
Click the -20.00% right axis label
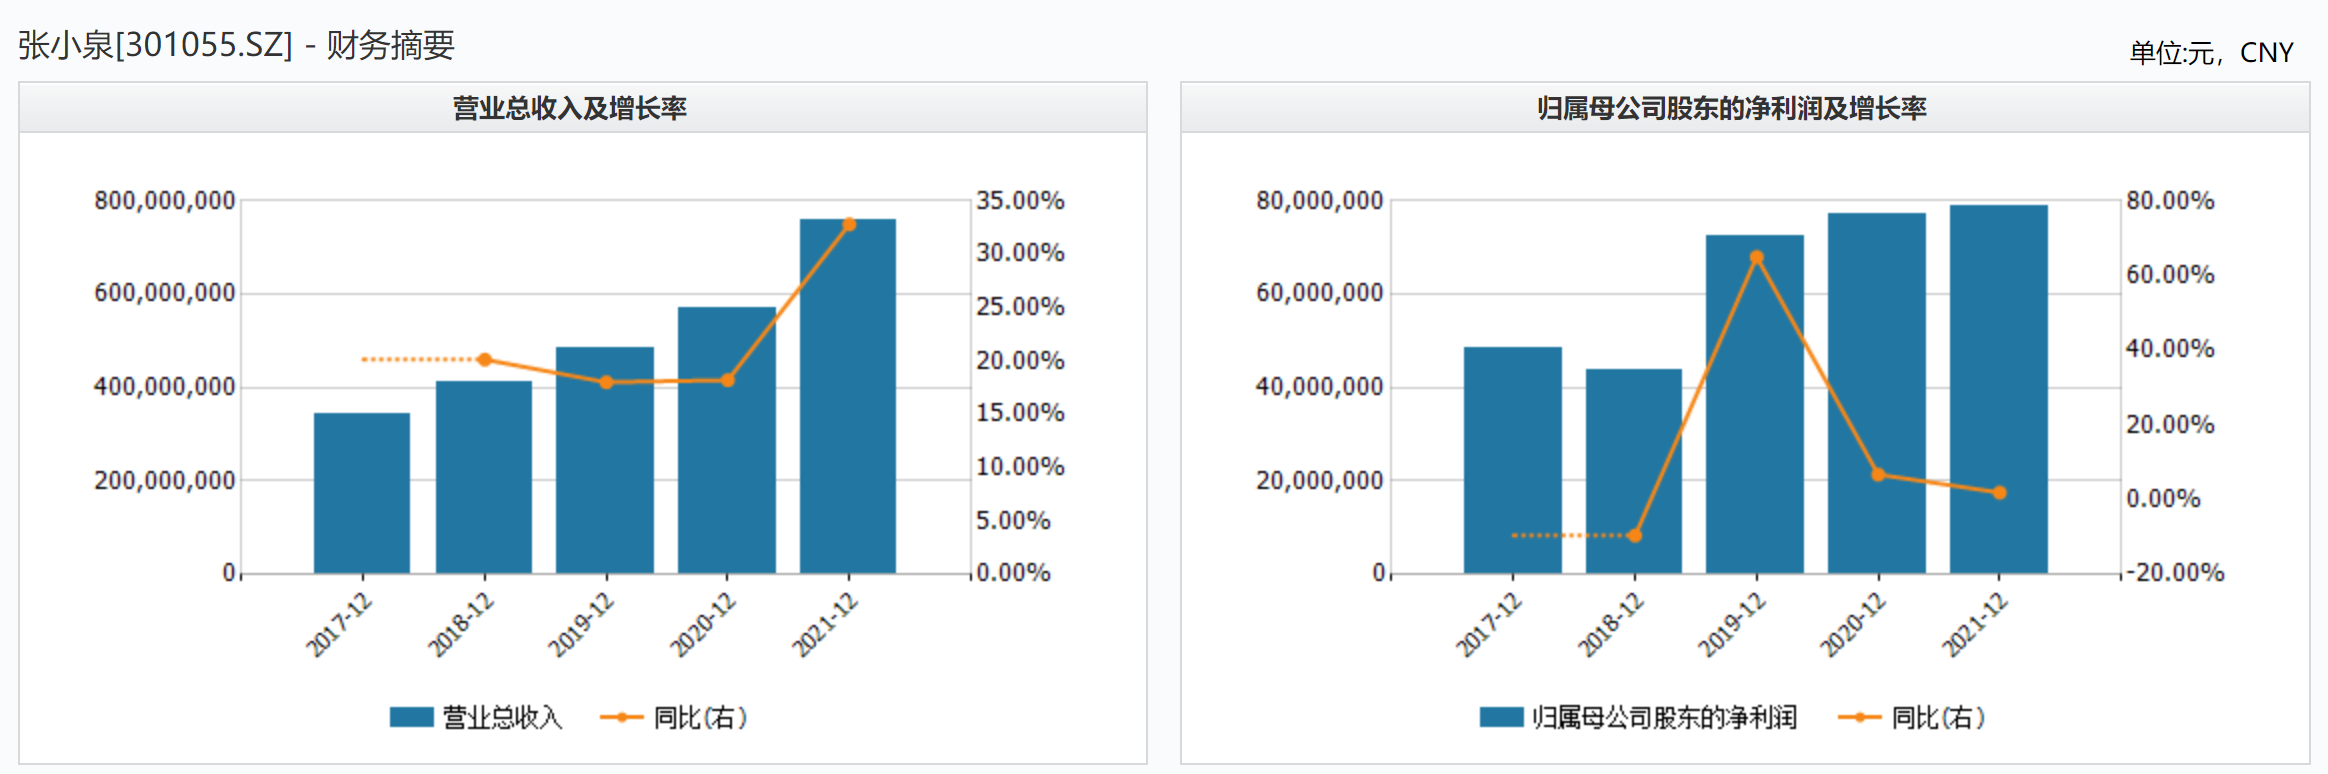pos(2175,573)
